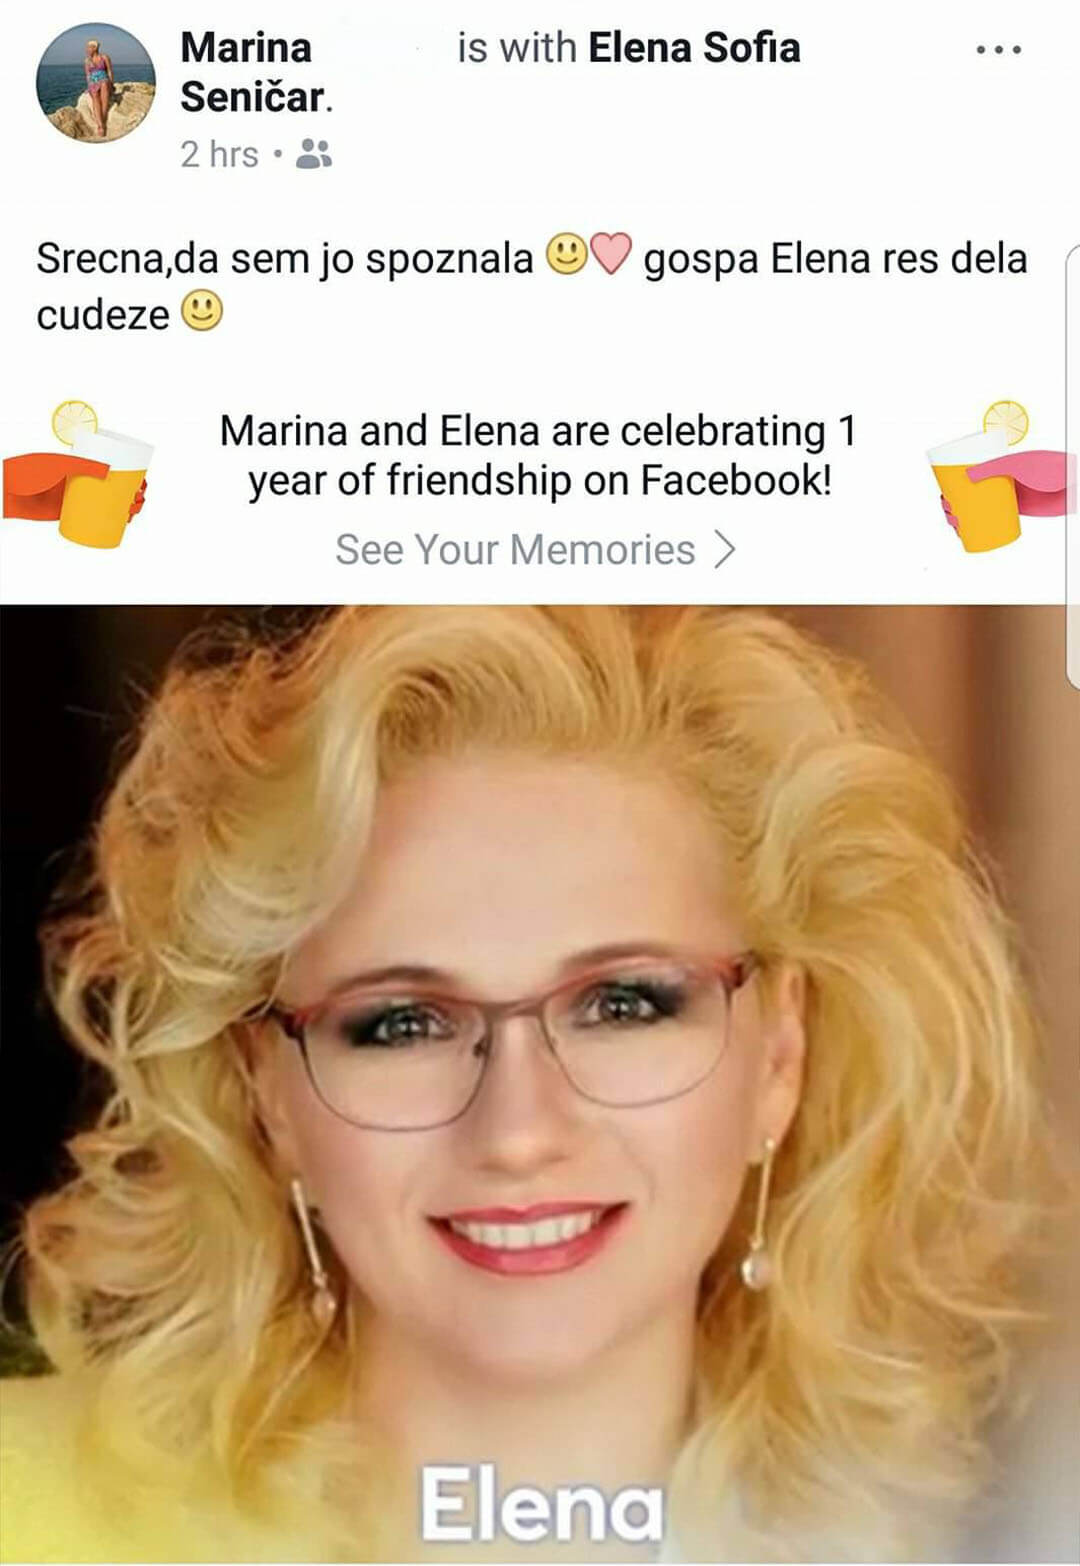Tap the smiley emoji after cudeze

coord(202,311)
